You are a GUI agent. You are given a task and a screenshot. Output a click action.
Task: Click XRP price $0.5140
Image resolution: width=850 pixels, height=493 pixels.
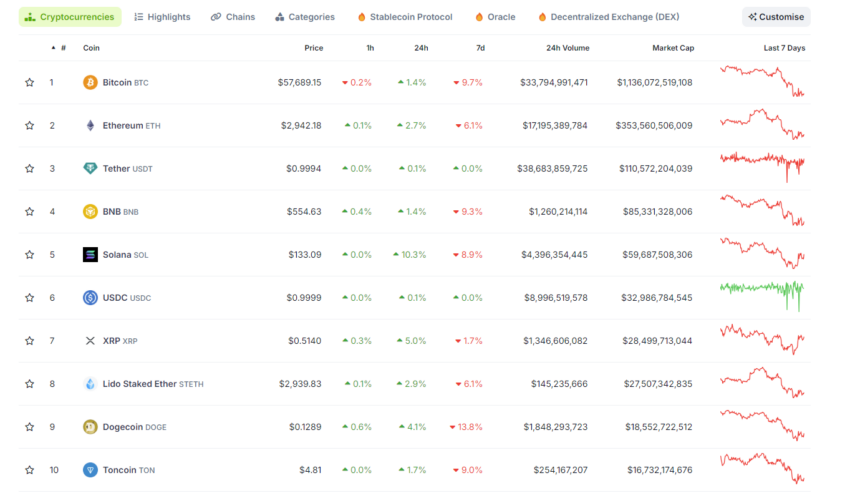305,341
